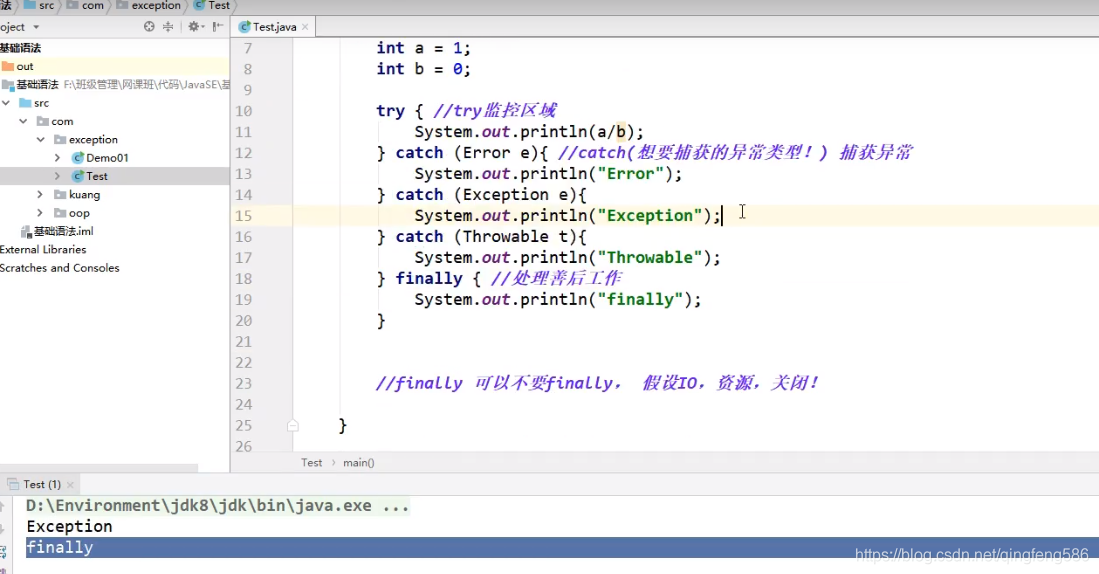Screen dimensions: 1099x574
Task: Click Test in the navigation bar
Action: (x=212, y=6)
